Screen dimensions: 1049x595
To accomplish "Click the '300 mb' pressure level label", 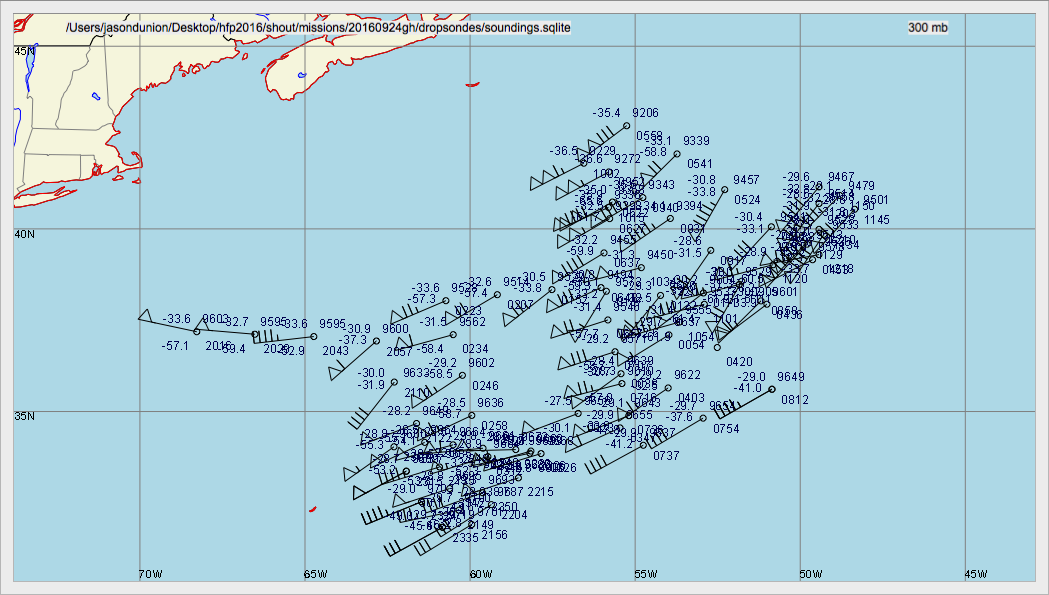I will (x=928, y=27).
